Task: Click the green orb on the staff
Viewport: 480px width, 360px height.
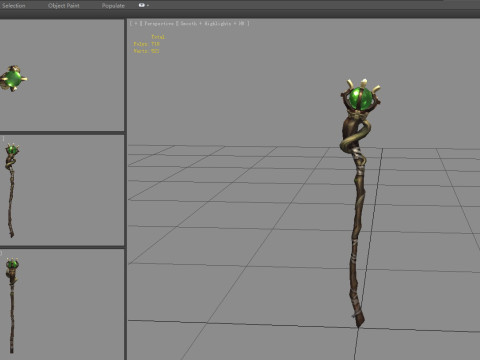Action: pyautogui.click(x=360, y=98)
